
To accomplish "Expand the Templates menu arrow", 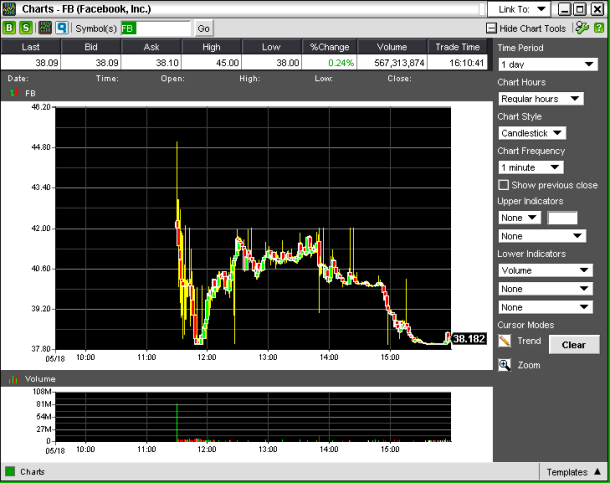I will click(x=598, y=472).
